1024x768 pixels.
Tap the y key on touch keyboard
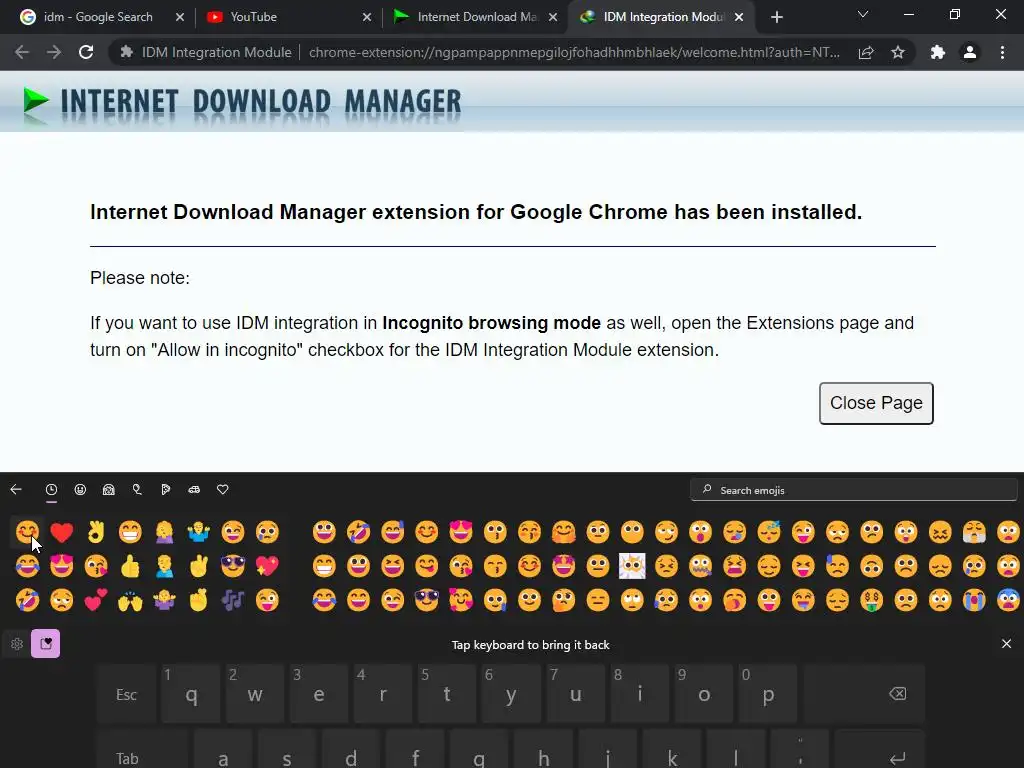point(511,694)
